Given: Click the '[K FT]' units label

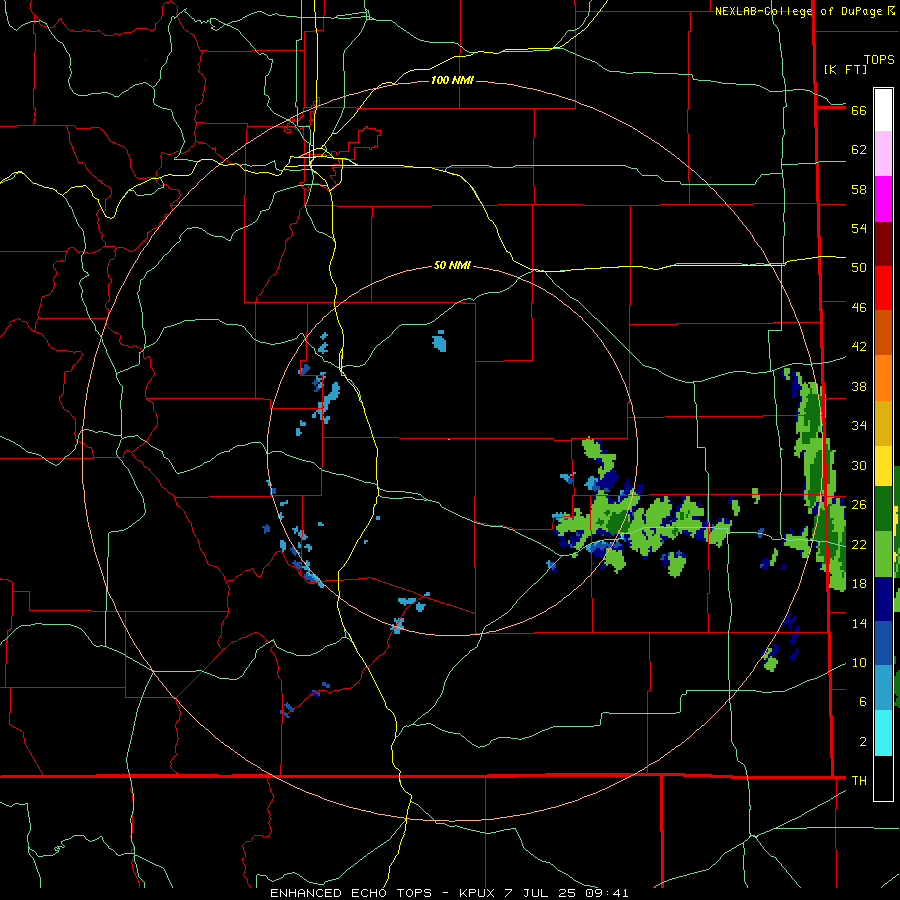Looking at the screenshot, I should tap(845, 69).
